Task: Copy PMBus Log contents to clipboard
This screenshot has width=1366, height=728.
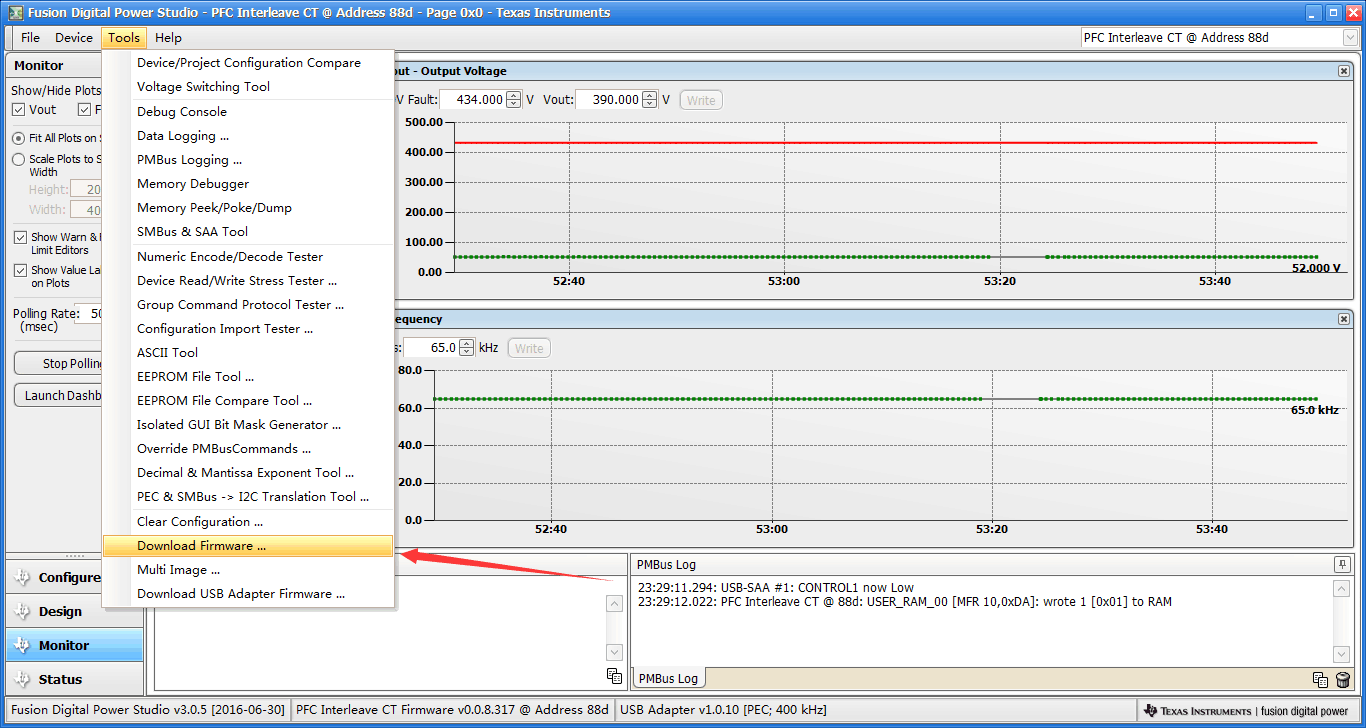Action: (x=1320, y=679)
